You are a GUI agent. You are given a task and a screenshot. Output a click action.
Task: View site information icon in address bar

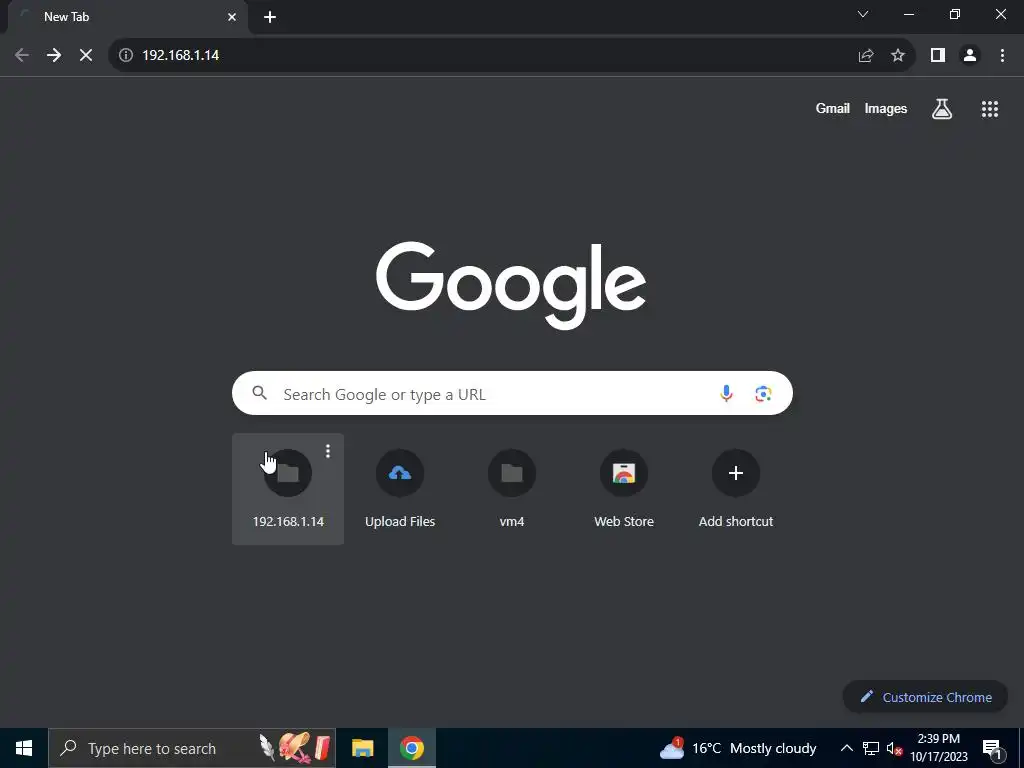[x=126, y=56]
